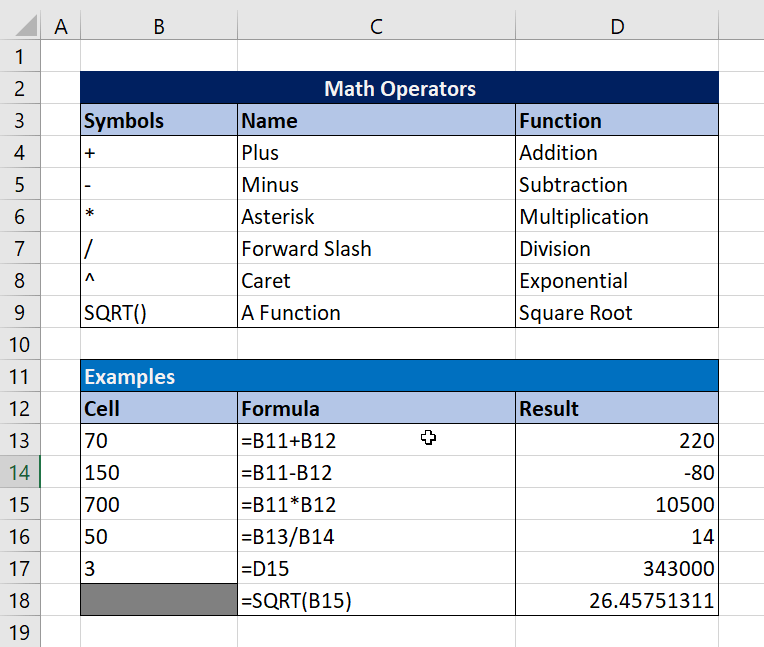This screenshot has height=647, width=764.
Task: Select column B header
Action: pyautogui.click(x=158, y=27)
